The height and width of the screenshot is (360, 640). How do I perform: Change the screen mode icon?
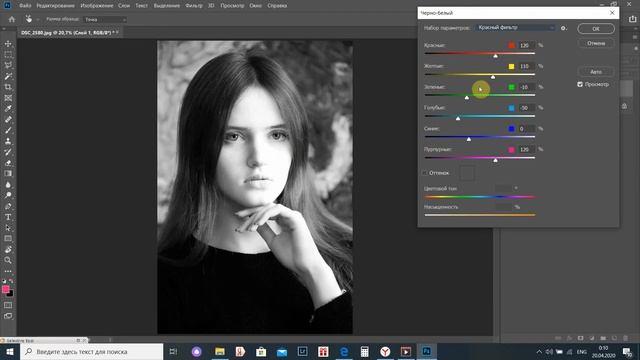(x=8, y=316)
